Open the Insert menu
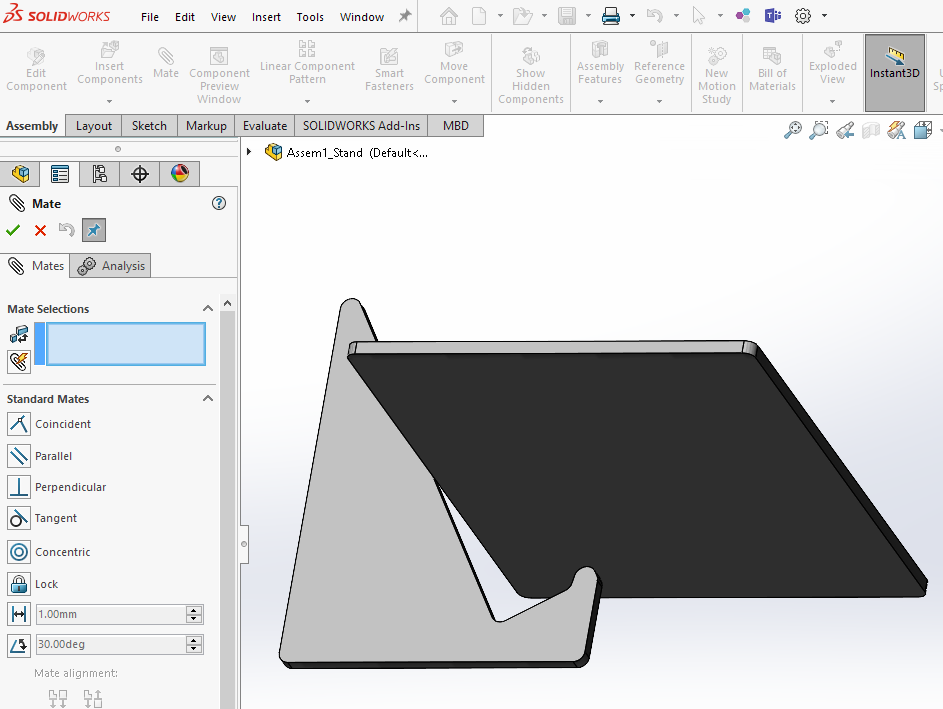This screenshot has width=943, height=709. click(266, 17)
